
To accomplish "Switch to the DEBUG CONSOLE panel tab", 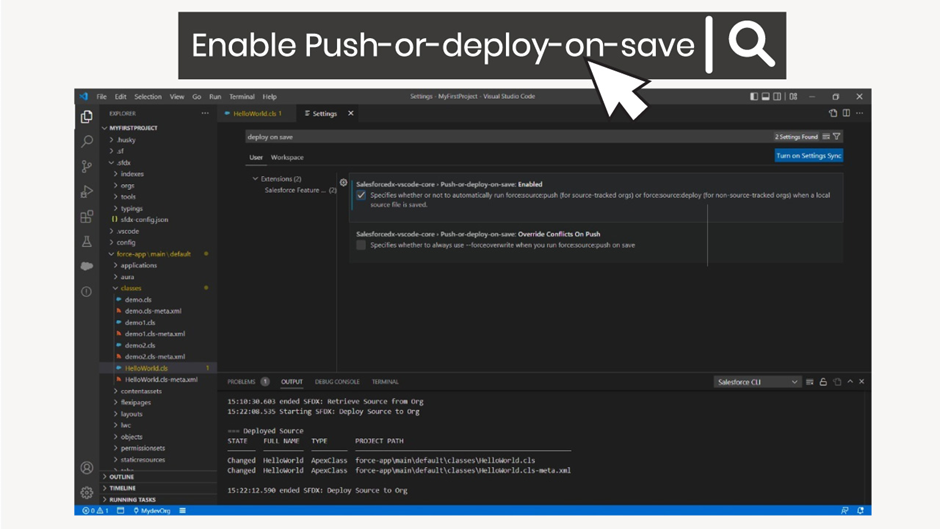I will (x=337, y=381).
